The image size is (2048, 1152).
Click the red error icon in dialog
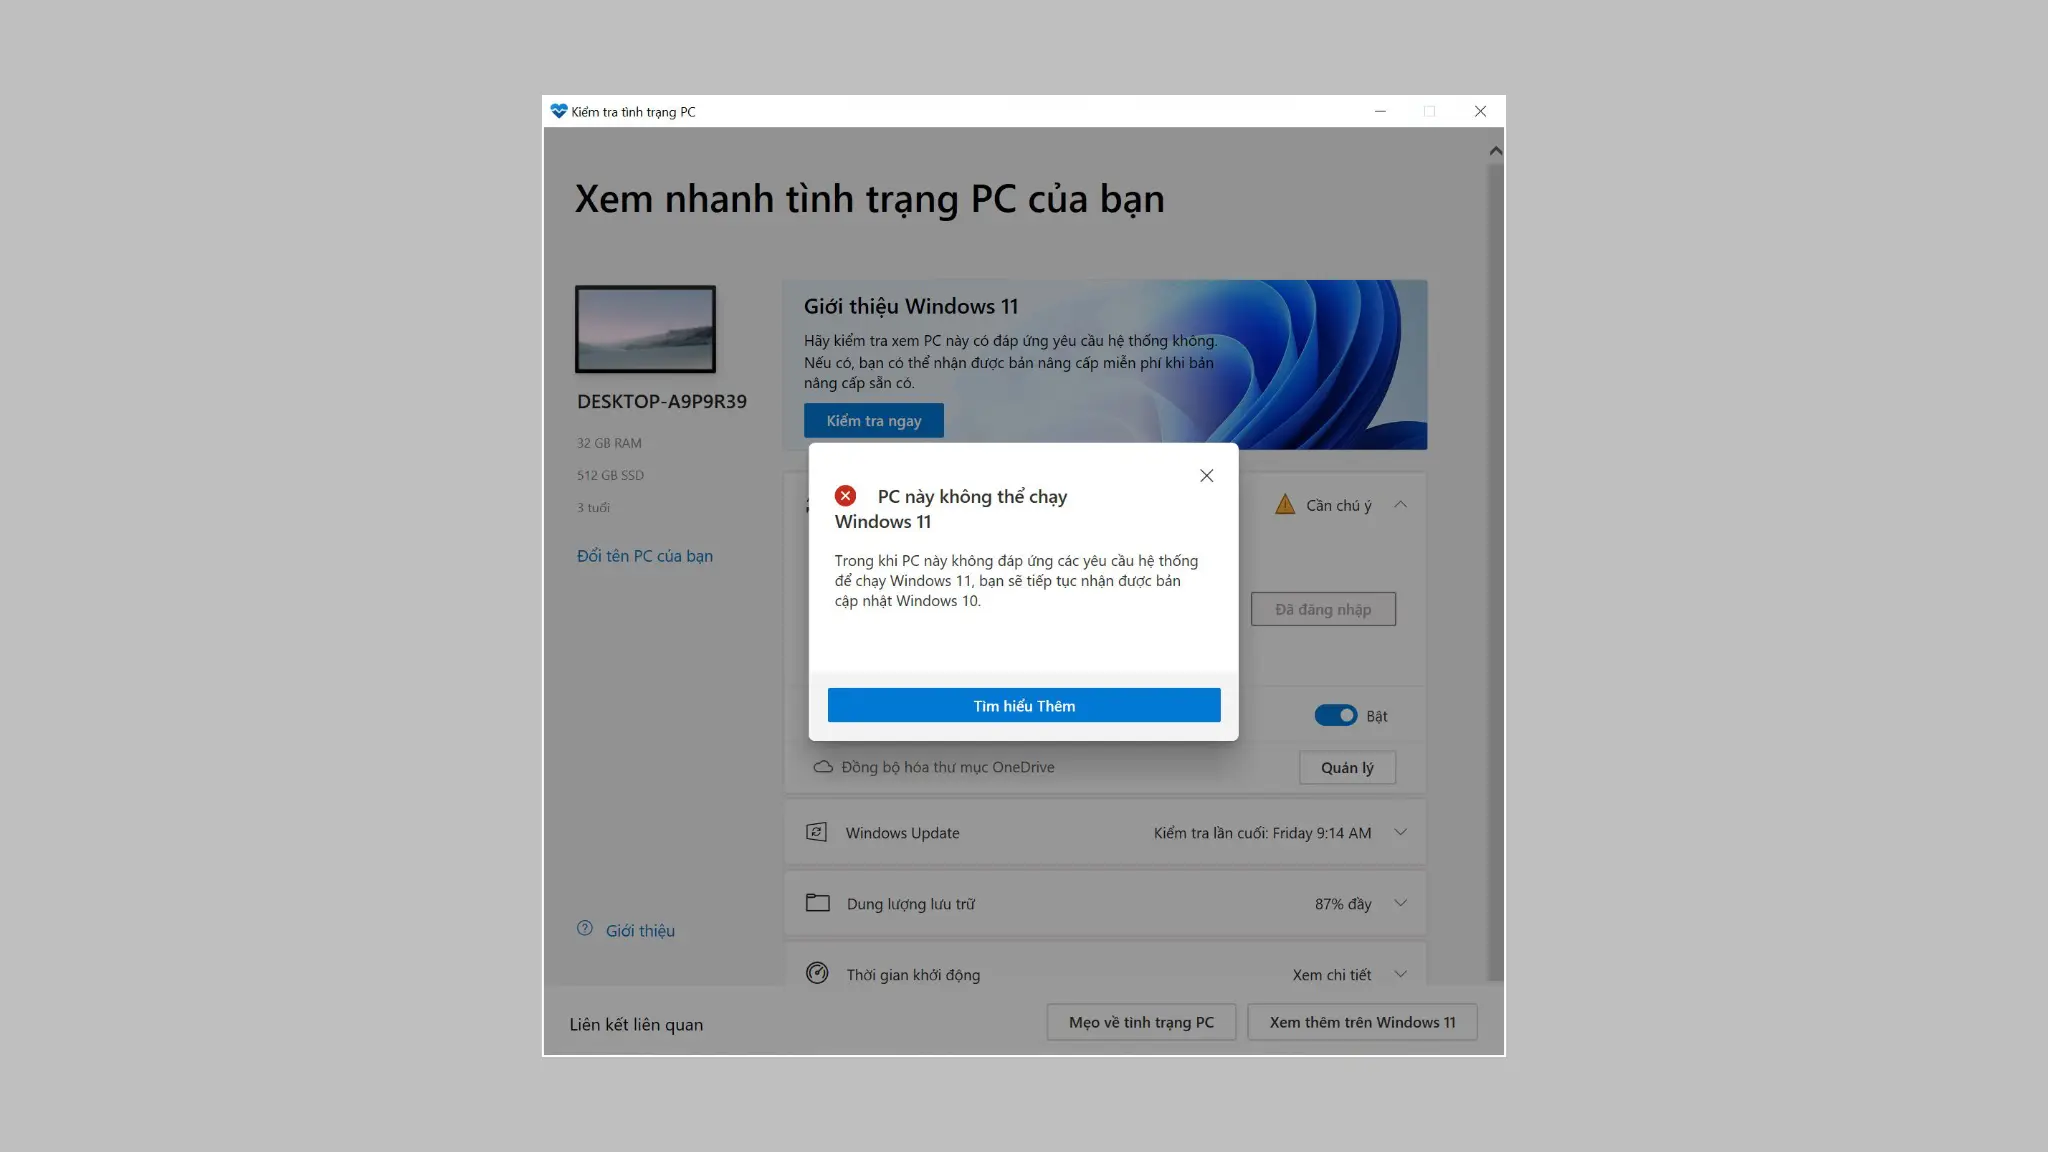click(846, 496)
